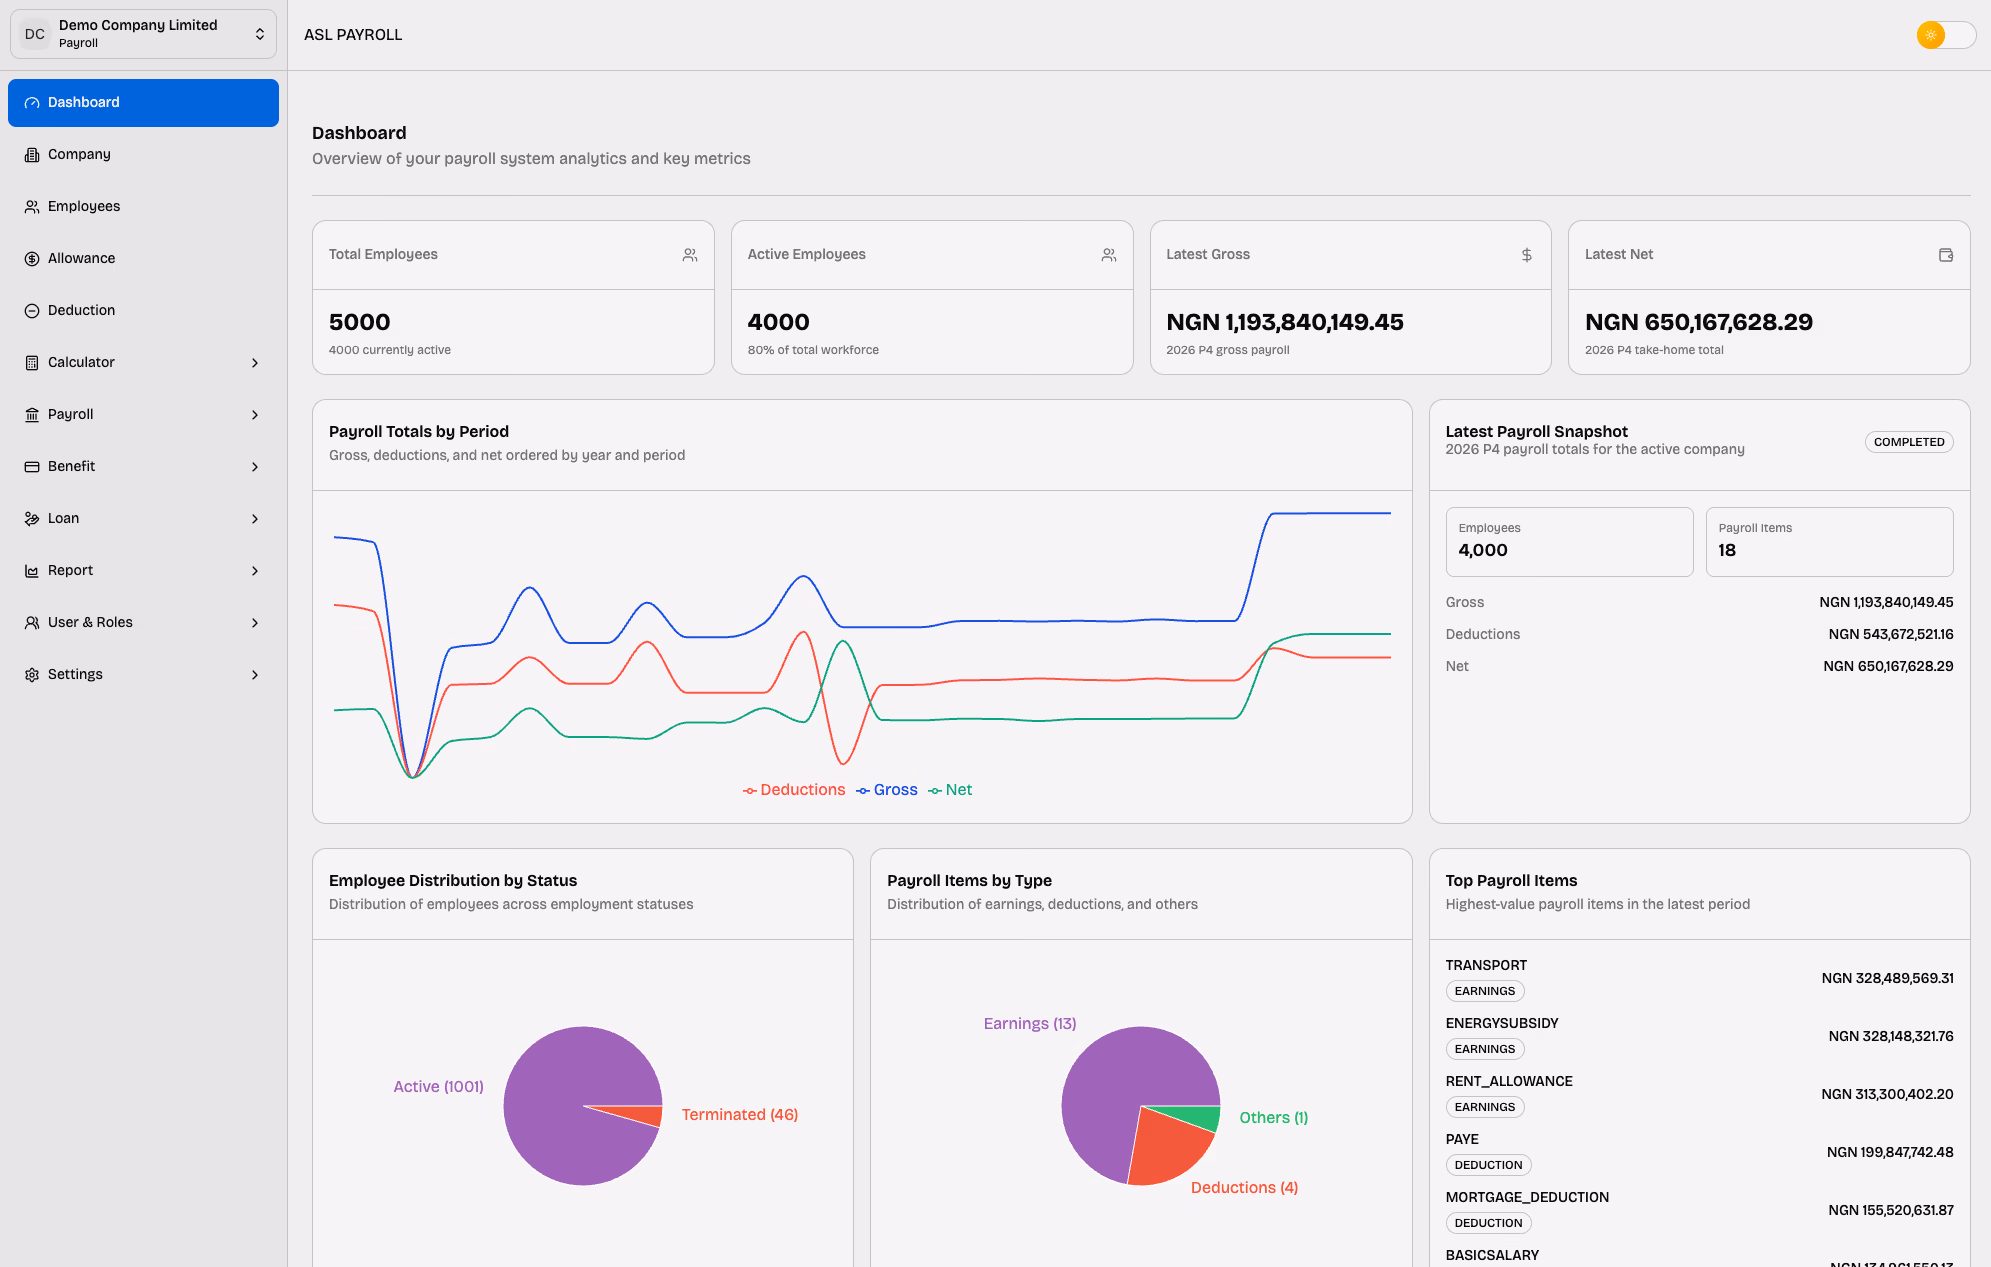Screen dimensions: 1991x1267
Task: Expand the Payroll submenu chevron
Action: point(255,415)
